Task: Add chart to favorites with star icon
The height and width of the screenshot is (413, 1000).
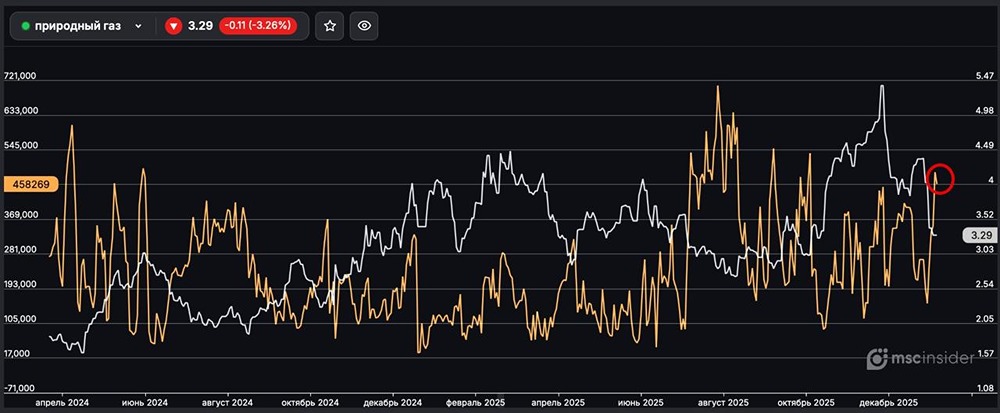Action: 330,26
